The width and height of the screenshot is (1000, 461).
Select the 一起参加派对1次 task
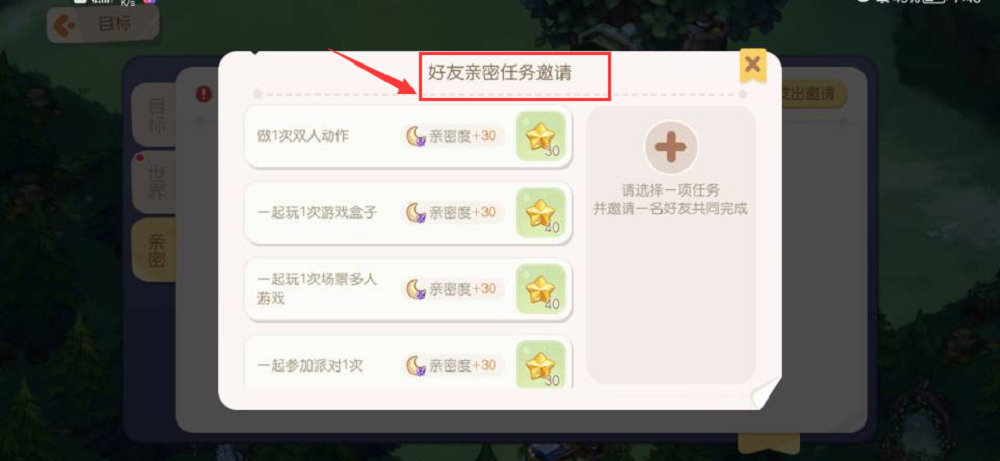click(x=408, y=362)
